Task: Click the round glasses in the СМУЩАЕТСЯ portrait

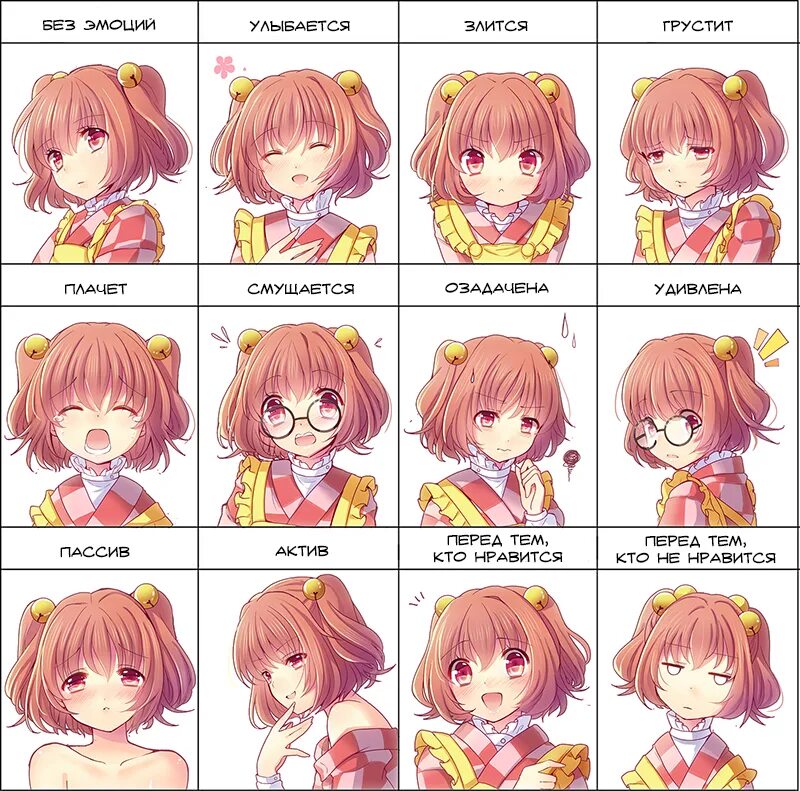Action: click(301, 419)
